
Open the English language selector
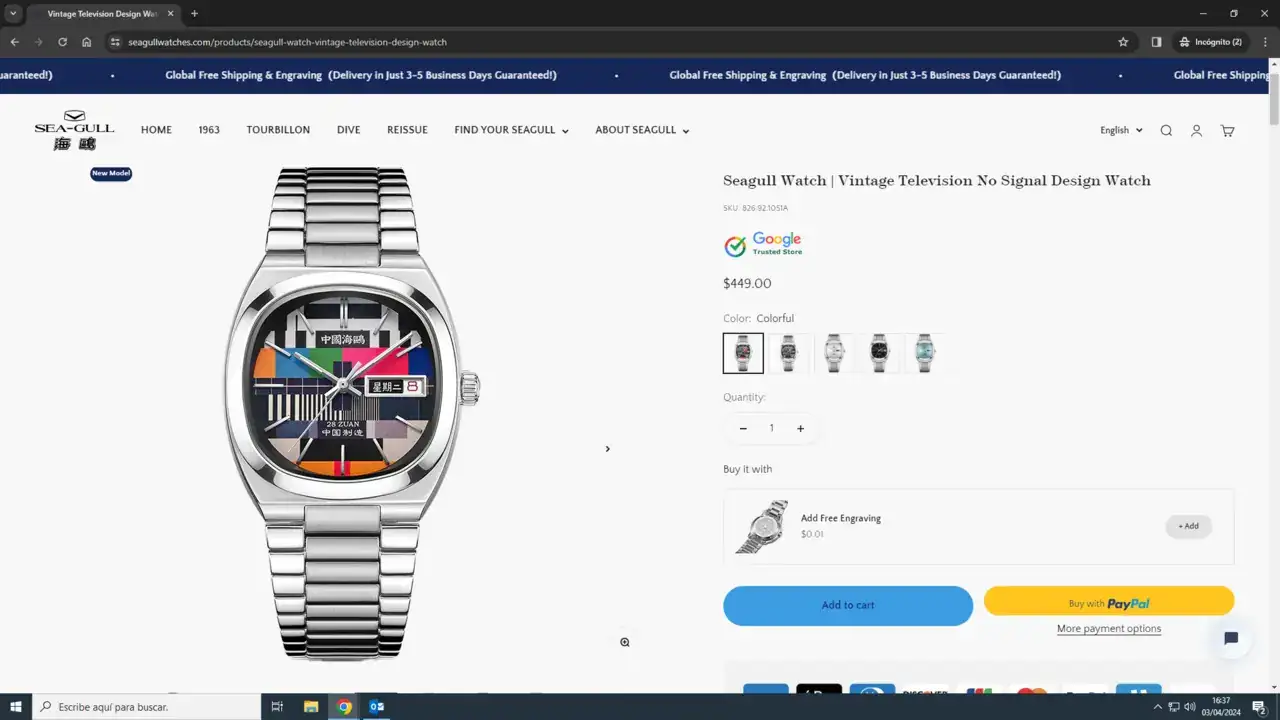pos(1121,130)
